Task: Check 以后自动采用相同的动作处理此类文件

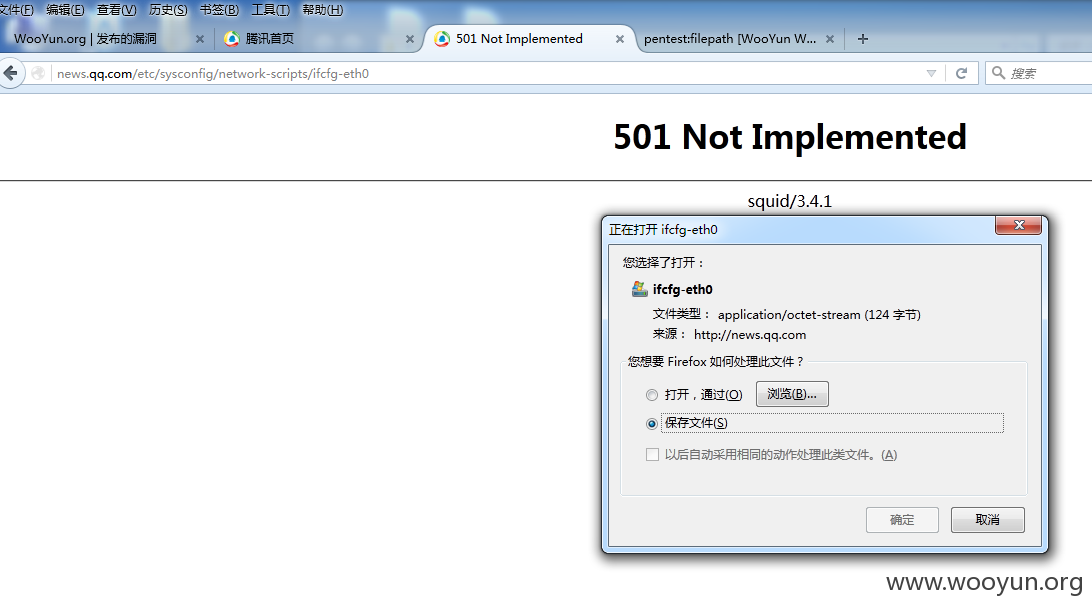Action: 653,455
